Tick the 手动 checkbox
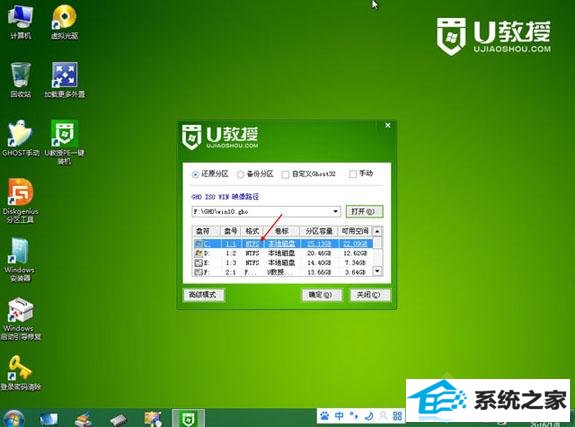The width and height of the screenshot is (575, 427). coord(352,174)
